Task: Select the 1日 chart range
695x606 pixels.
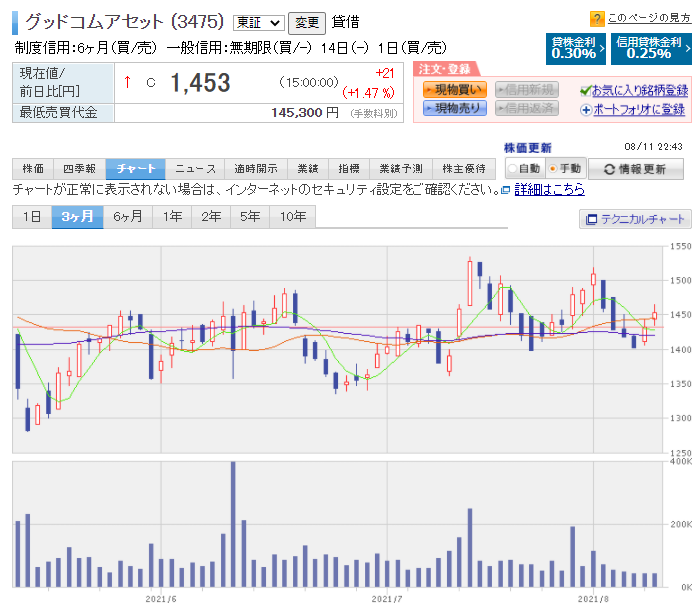Action: 32,217
